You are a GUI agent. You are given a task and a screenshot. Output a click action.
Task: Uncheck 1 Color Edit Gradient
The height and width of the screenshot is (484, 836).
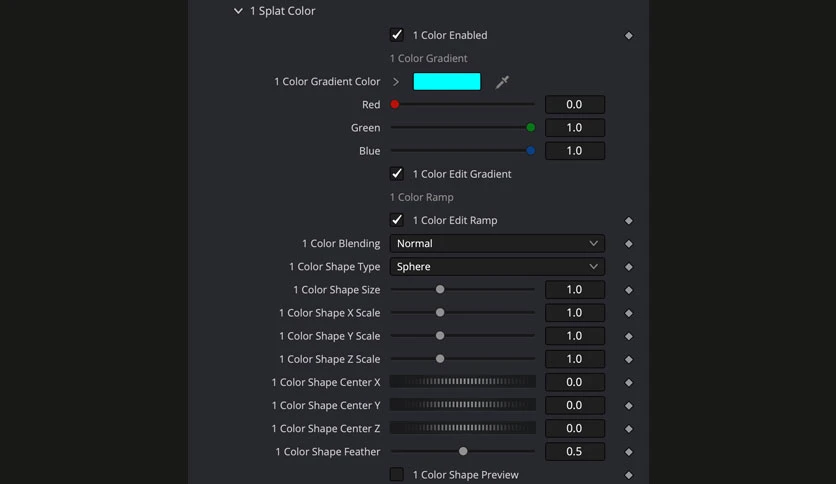(397, 174)
